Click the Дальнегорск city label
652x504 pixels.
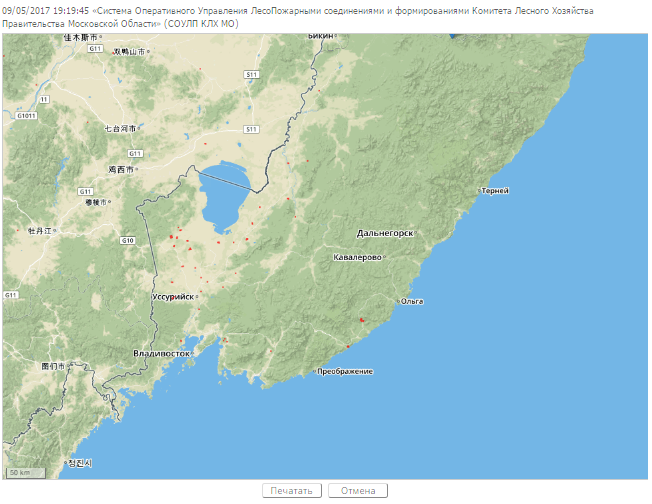point(385,234)
